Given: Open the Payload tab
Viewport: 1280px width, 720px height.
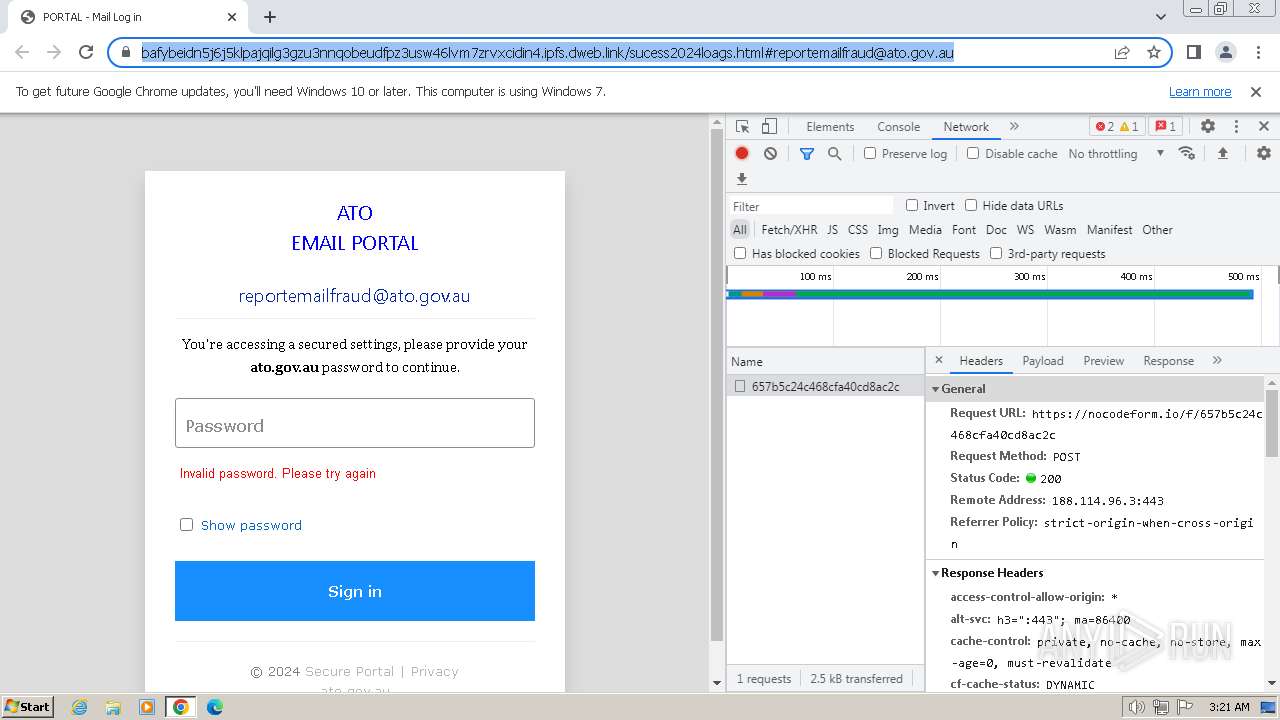Looking at the screenshot, I should pos(1043,360).
